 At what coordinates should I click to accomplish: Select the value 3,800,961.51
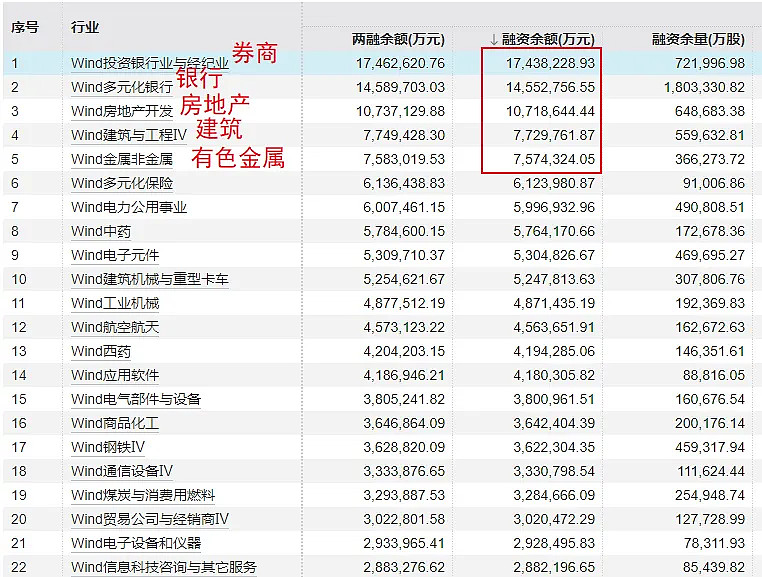pyautogui.click(x=554, y=399)
